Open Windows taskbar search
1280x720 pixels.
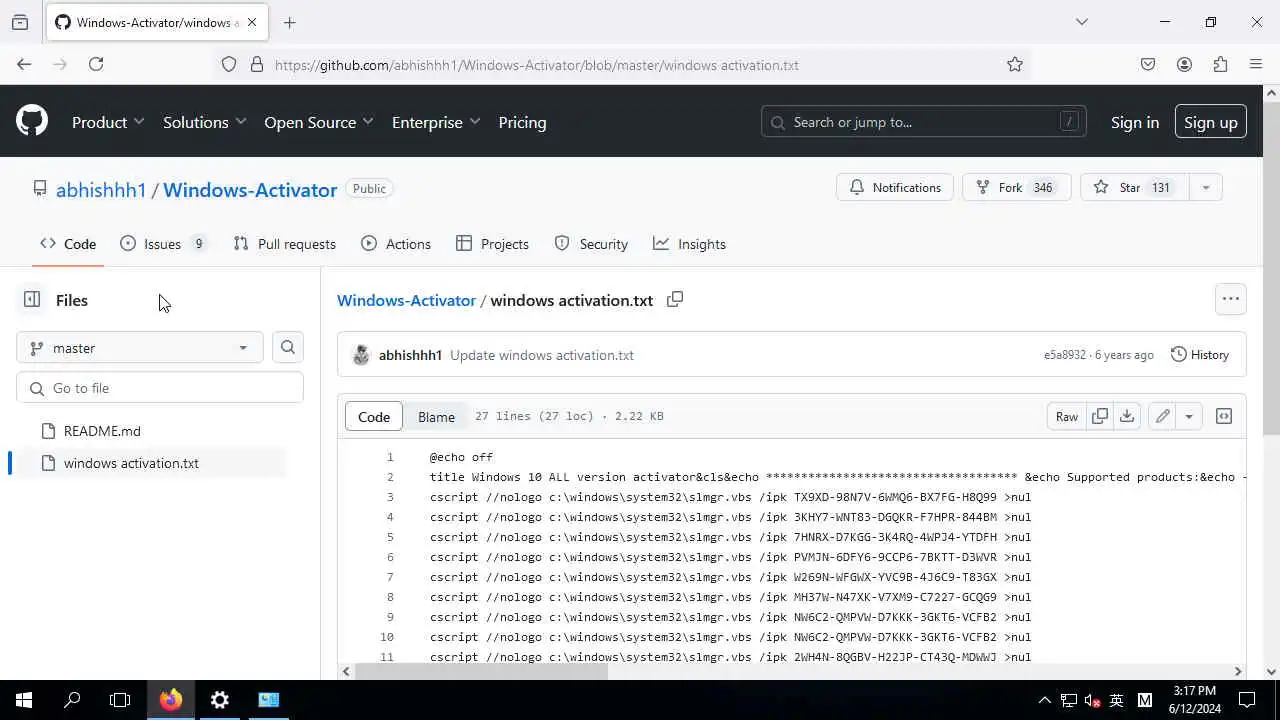pyautogui.click(x=72, y=700)
